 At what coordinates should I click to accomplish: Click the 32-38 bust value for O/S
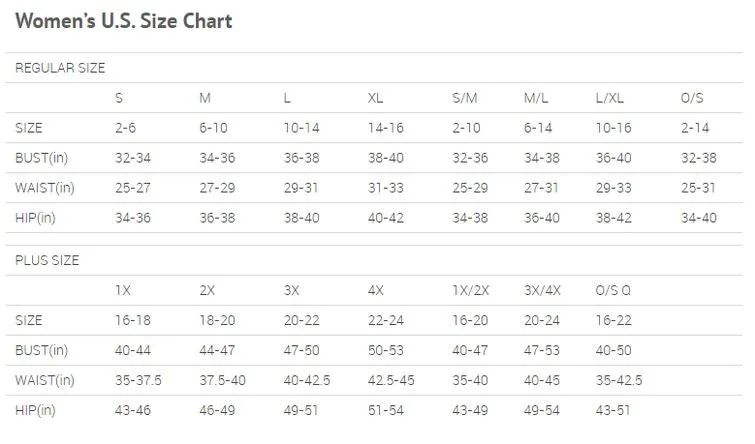[x=699, y=158]
